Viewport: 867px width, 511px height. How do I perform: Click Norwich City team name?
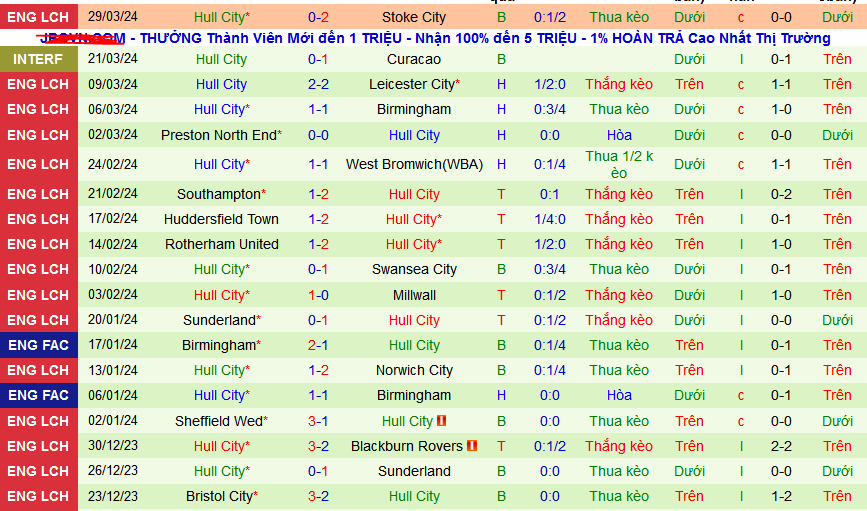tap(414, 370)
